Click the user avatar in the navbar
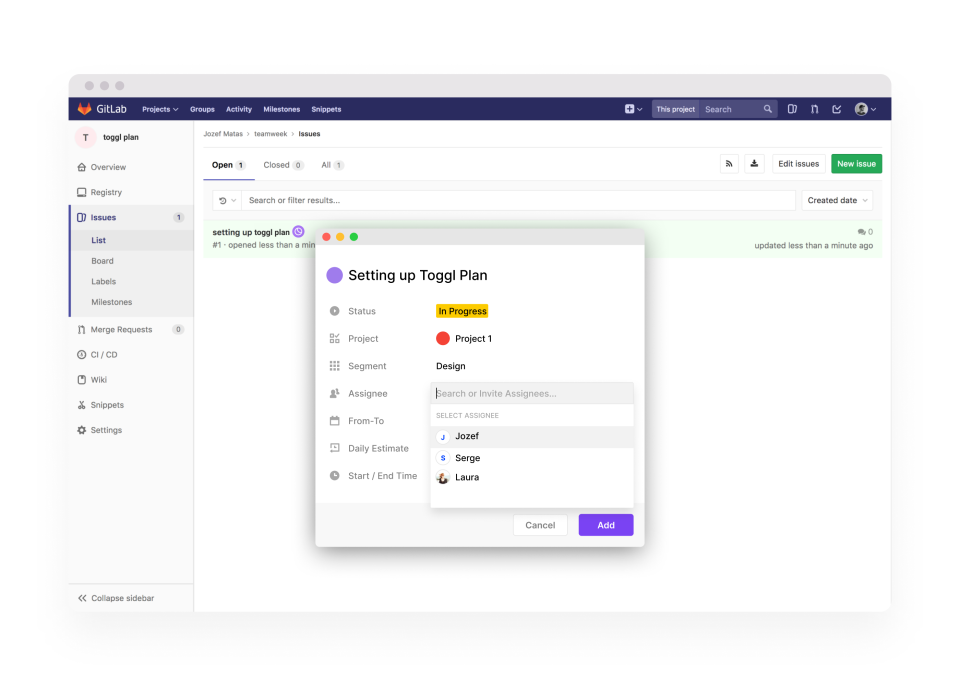The height and width of the screenshot is (686, 960). [x=861, y=109]
